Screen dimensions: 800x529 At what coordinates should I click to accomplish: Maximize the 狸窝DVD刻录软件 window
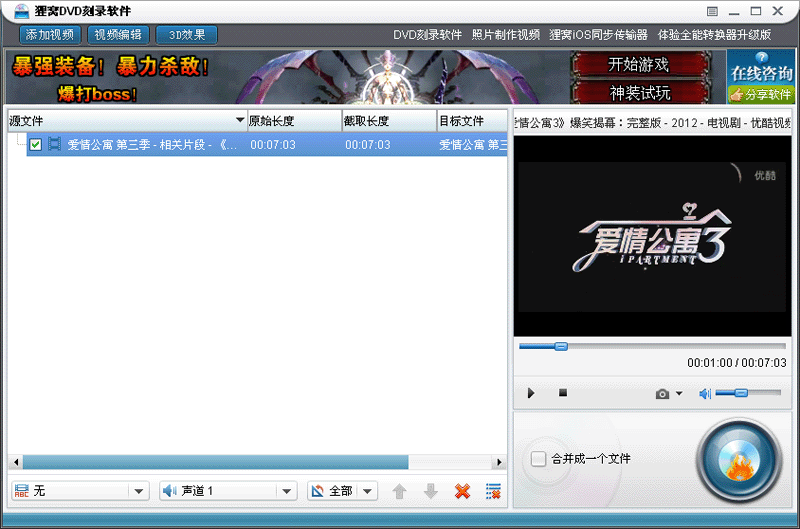pyautogui.click(x=756, y=11)
